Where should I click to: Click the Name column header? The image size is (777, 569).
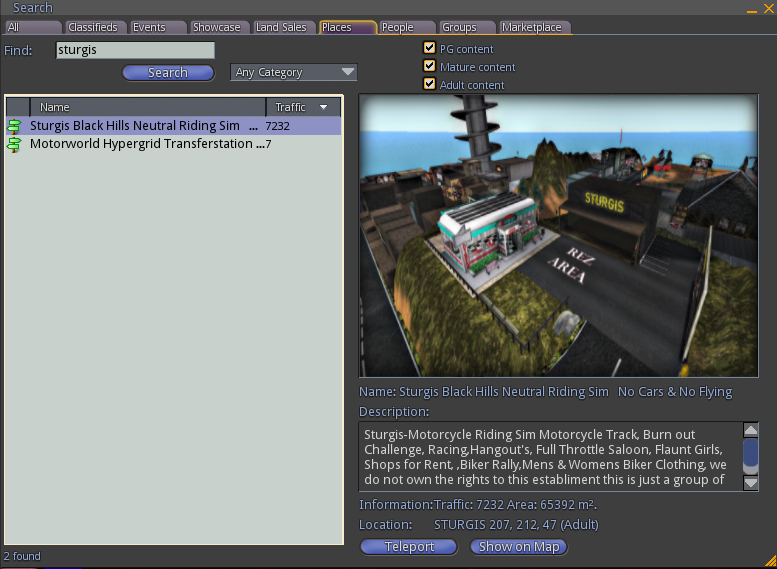(x=148, y=107)
